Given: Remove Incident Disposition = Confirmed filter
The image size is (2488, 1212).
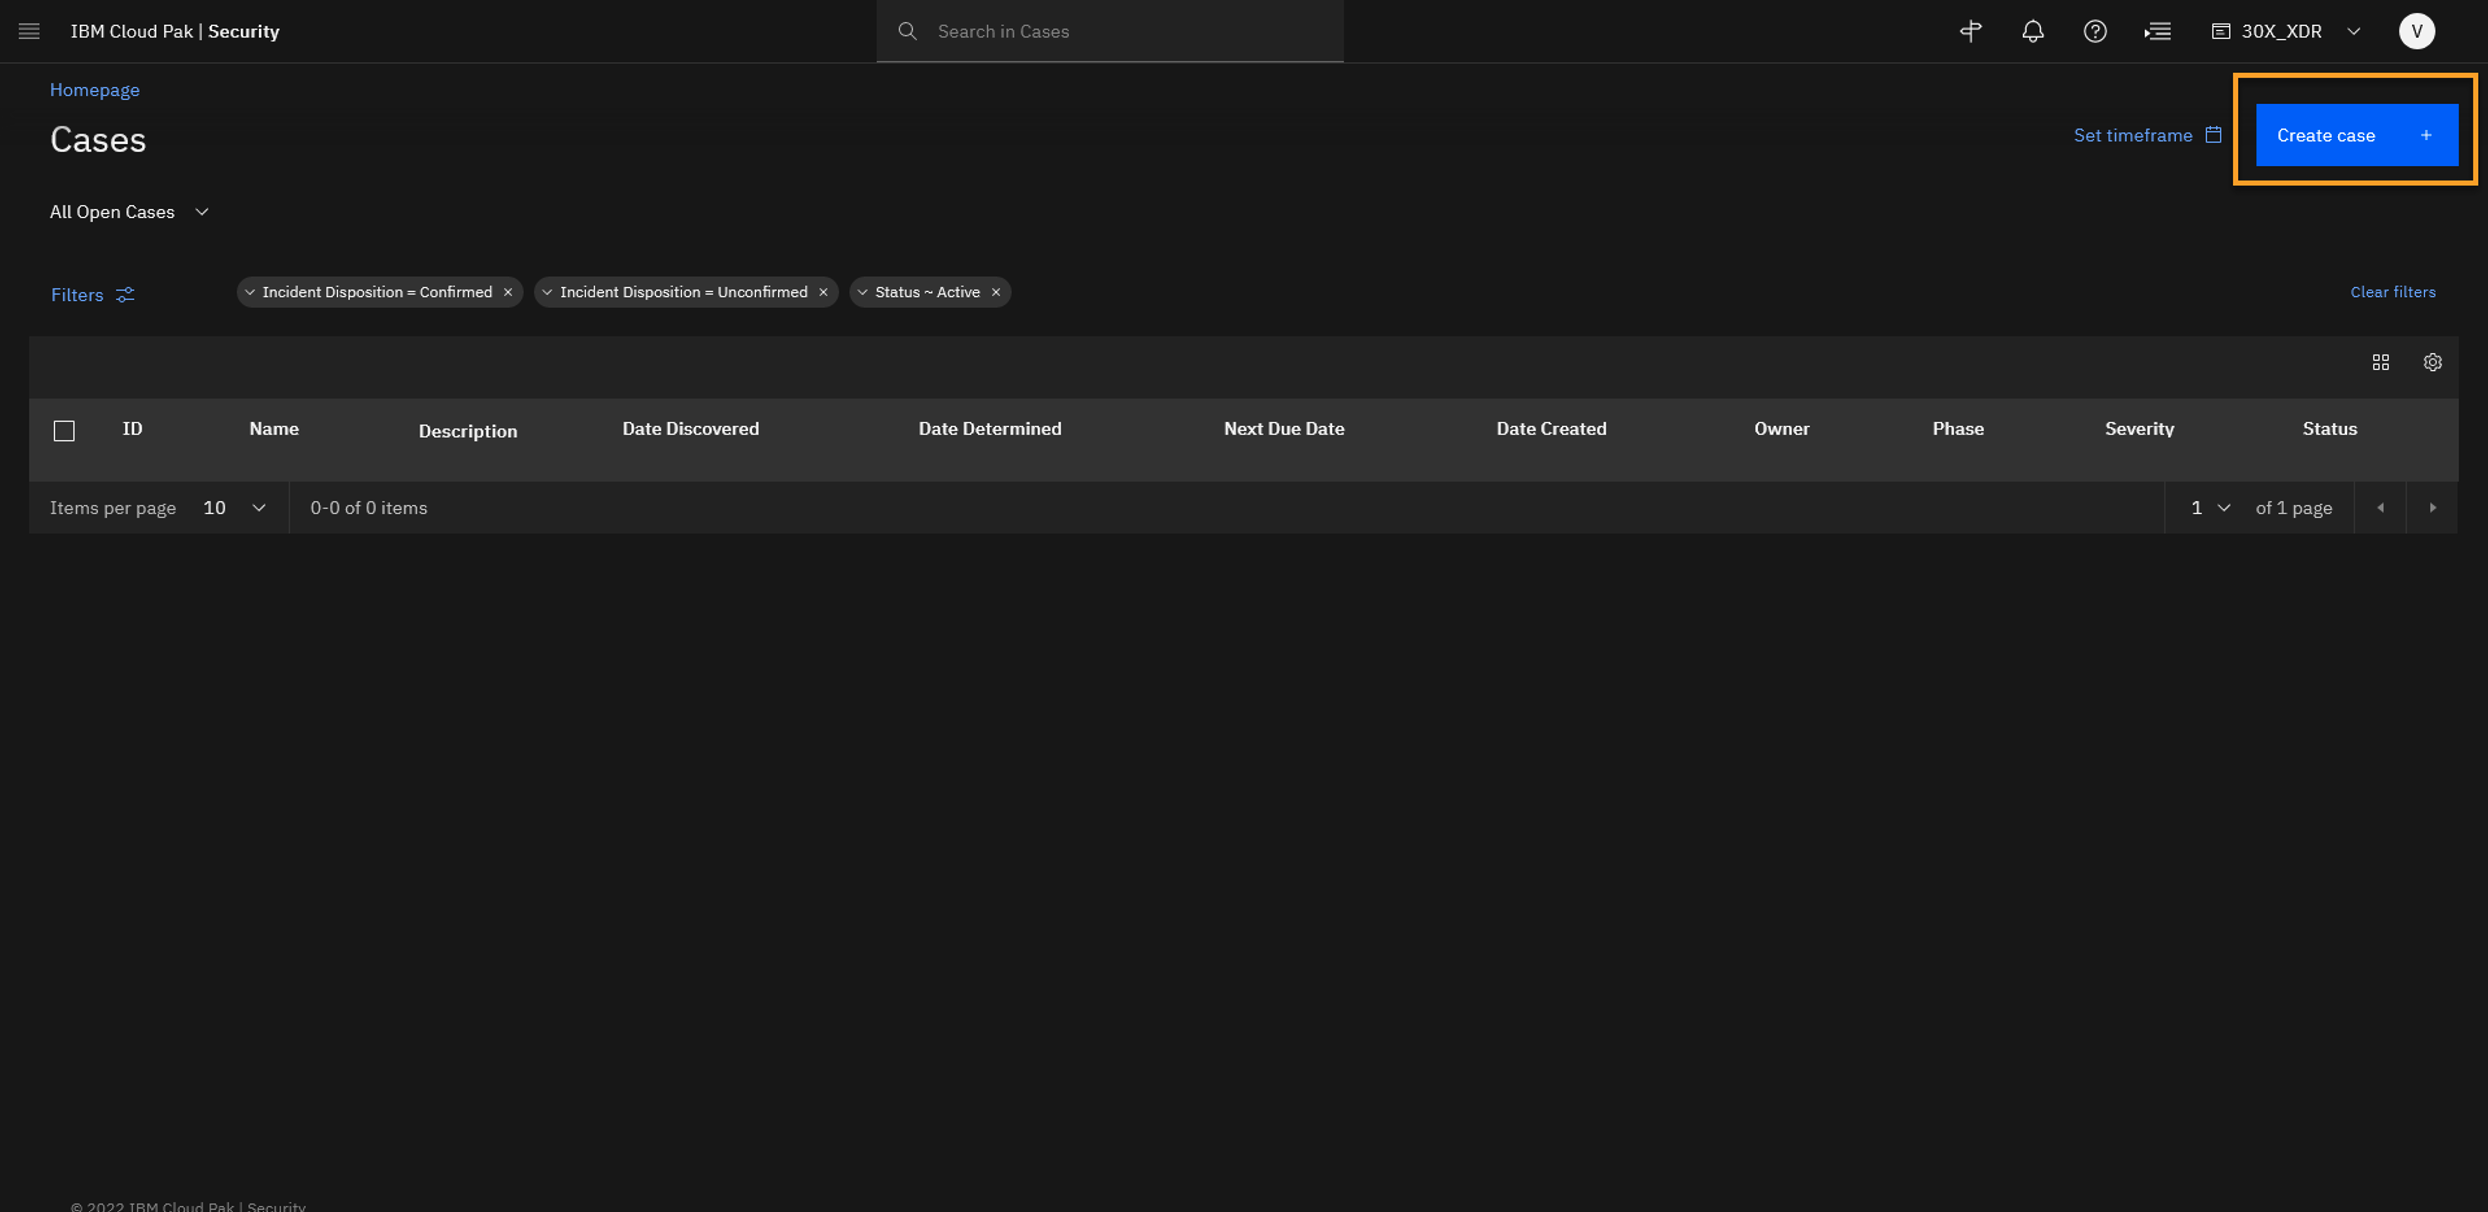Looking at the screenshot, I should pos(508,292).
